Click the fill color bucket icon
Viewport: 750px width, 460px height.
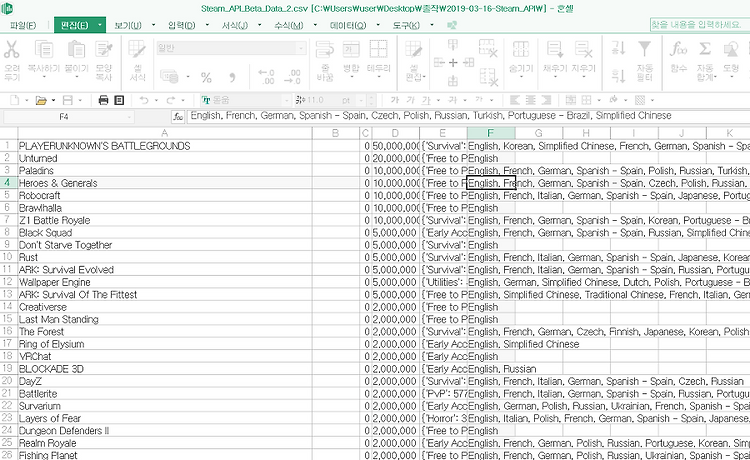[614, 100]
